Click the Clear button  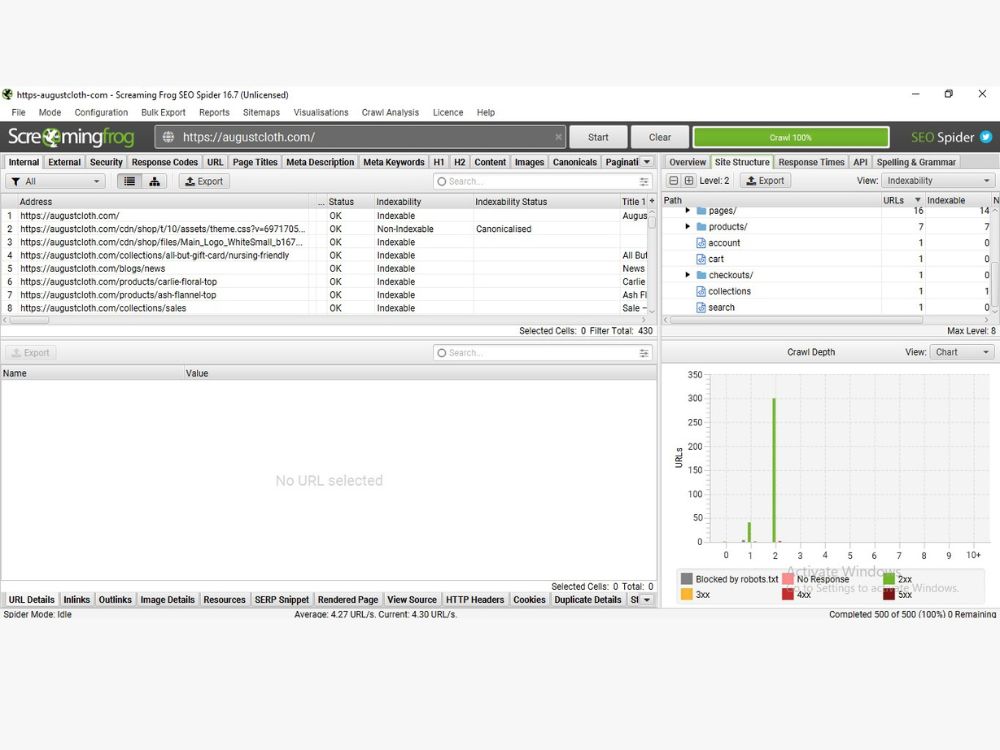coord(659,137)
